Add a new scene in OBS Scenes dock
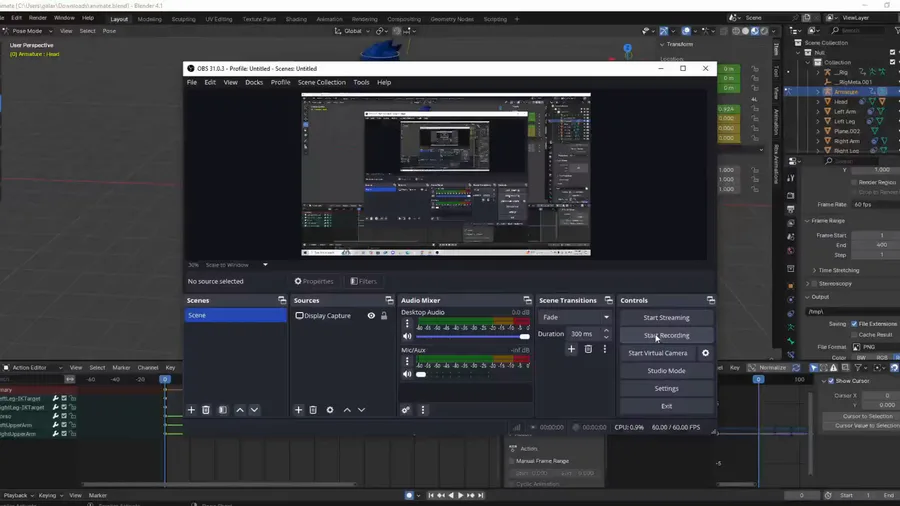Viewport: 900px width, 506px height. 191,410
